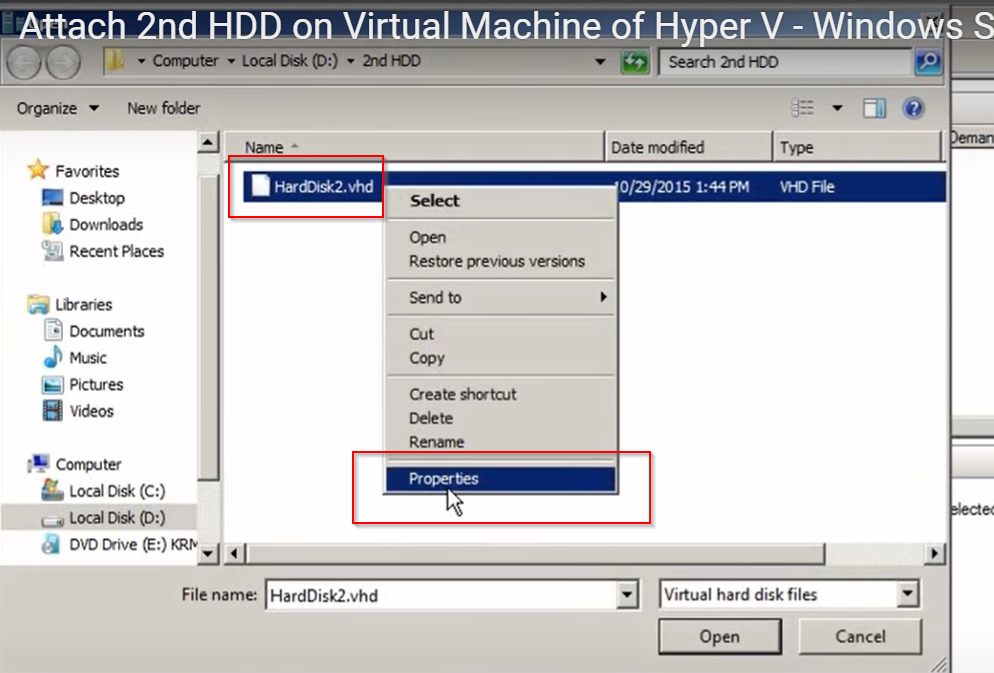Choose Create shortcut from the context menu

501,394
